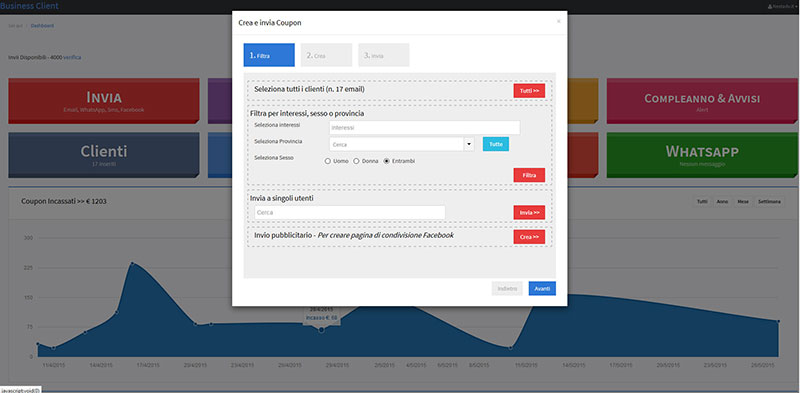Image resolution: width=800 pixels, height=393 pixels.
Task: Focus the Interessi input field
Action: [x=424, y=128]
